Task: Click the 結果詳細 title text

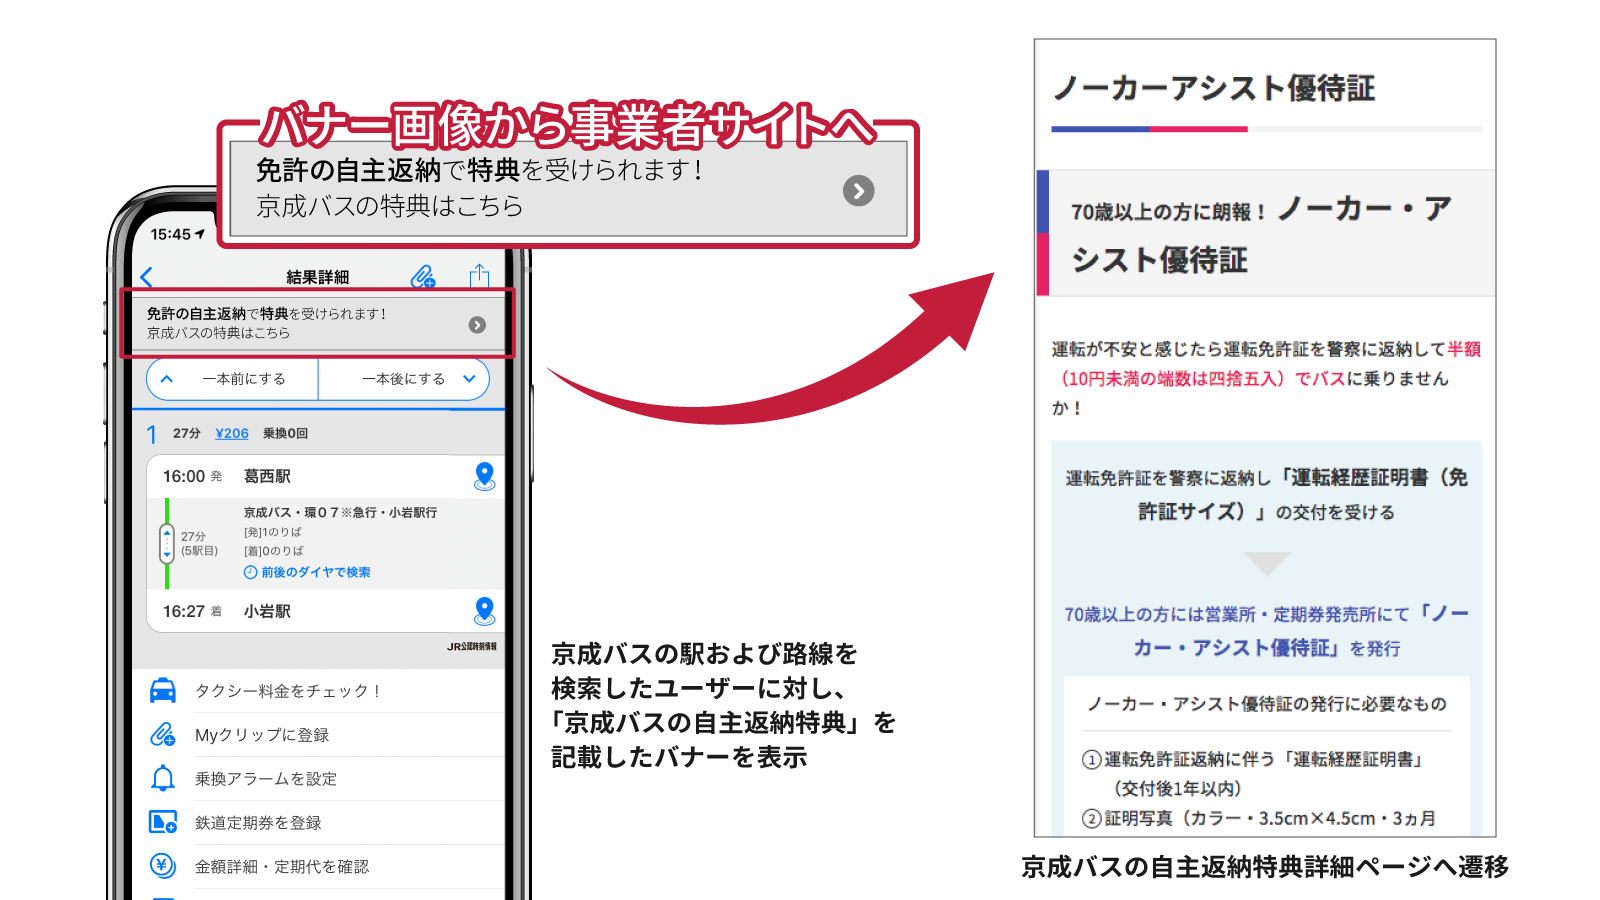Action: (318, 277)
